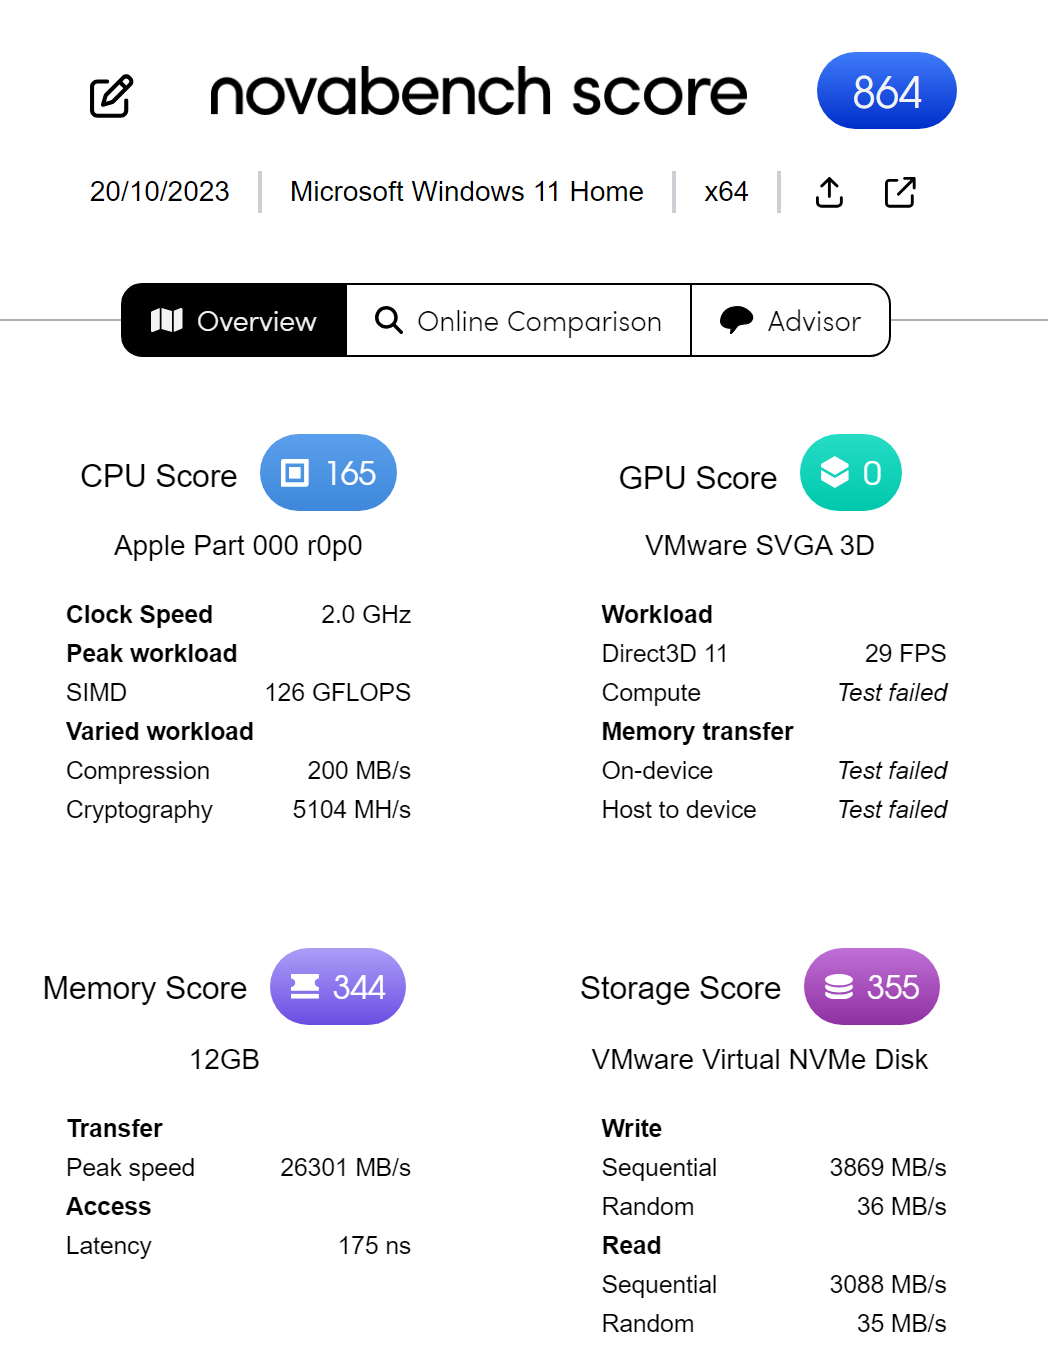Click the CPU chip icon in score badge
The image size is (1048, 1372).
click(295, 472)
